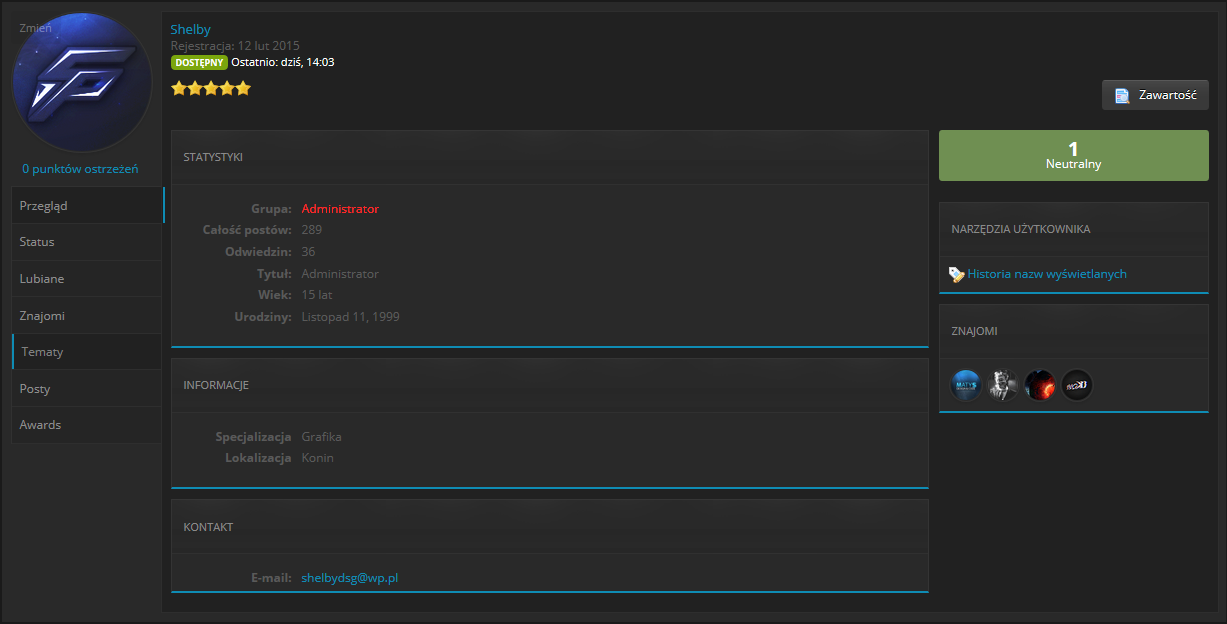
Task: Click the green Neutralny reputation box
Action: pyautogui.click(x=1073, y=156)
